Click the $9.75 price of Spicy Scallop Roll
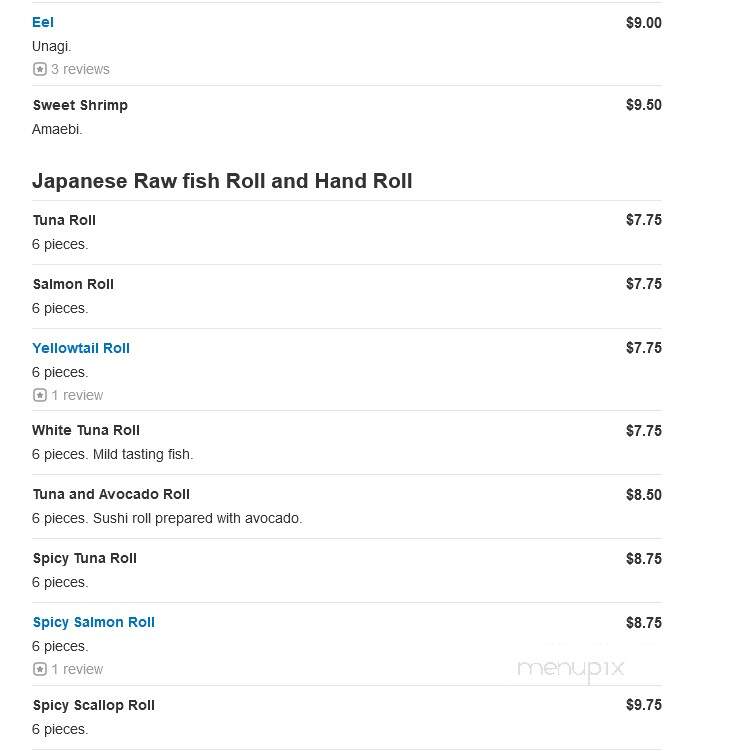Image resolution: width=750 pixels, height=751 pixels. [x=644, y=705]
